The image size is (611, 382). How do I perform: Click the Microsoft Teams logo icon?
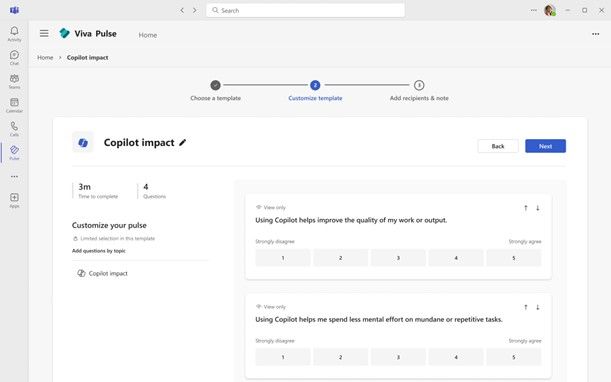coord(14,10)
